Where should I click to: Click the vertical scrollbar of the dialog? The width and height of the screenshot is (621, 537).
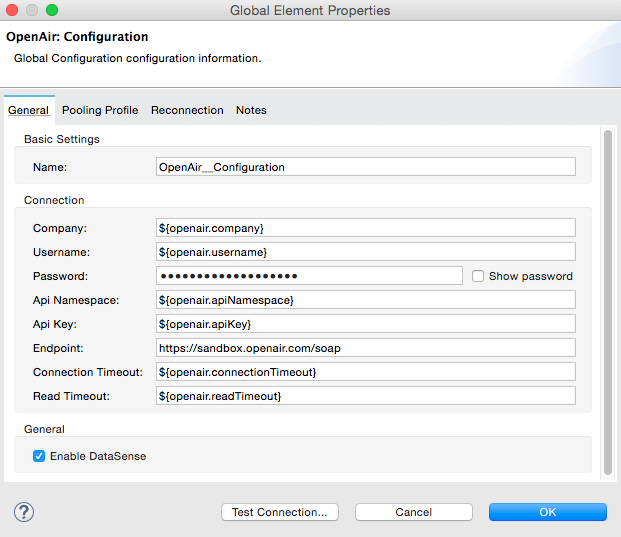tap(608, 302)
